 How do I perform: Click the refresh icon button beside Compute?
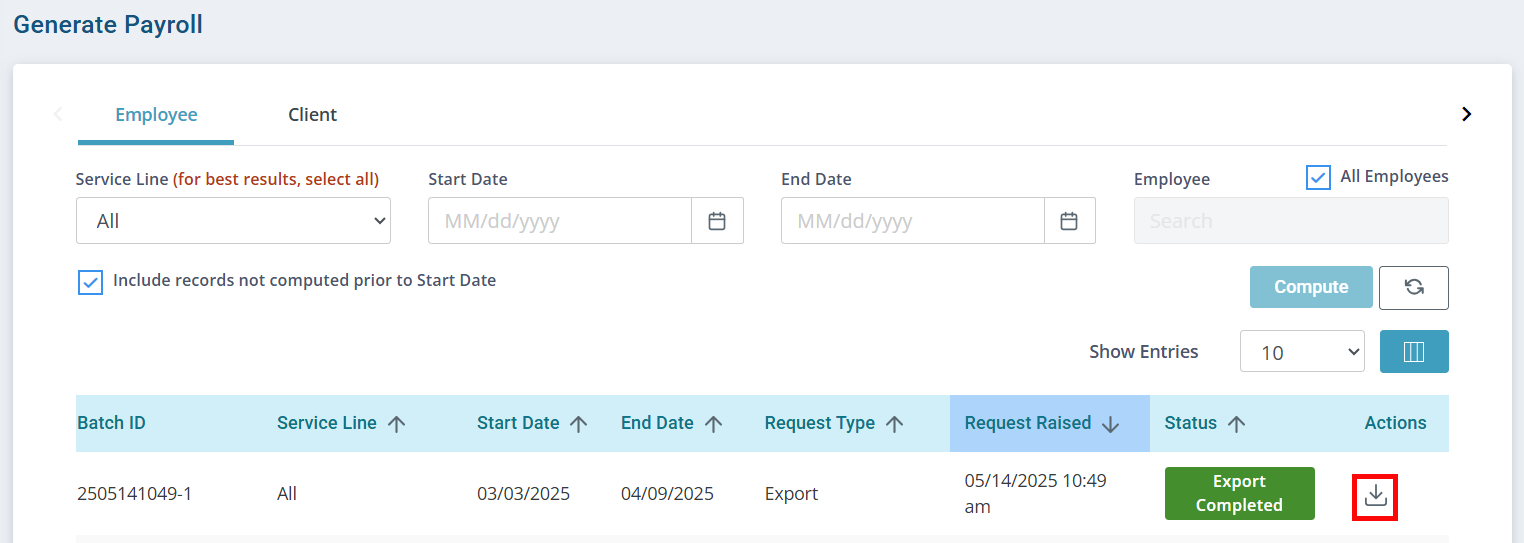[x=1413, y=287]
